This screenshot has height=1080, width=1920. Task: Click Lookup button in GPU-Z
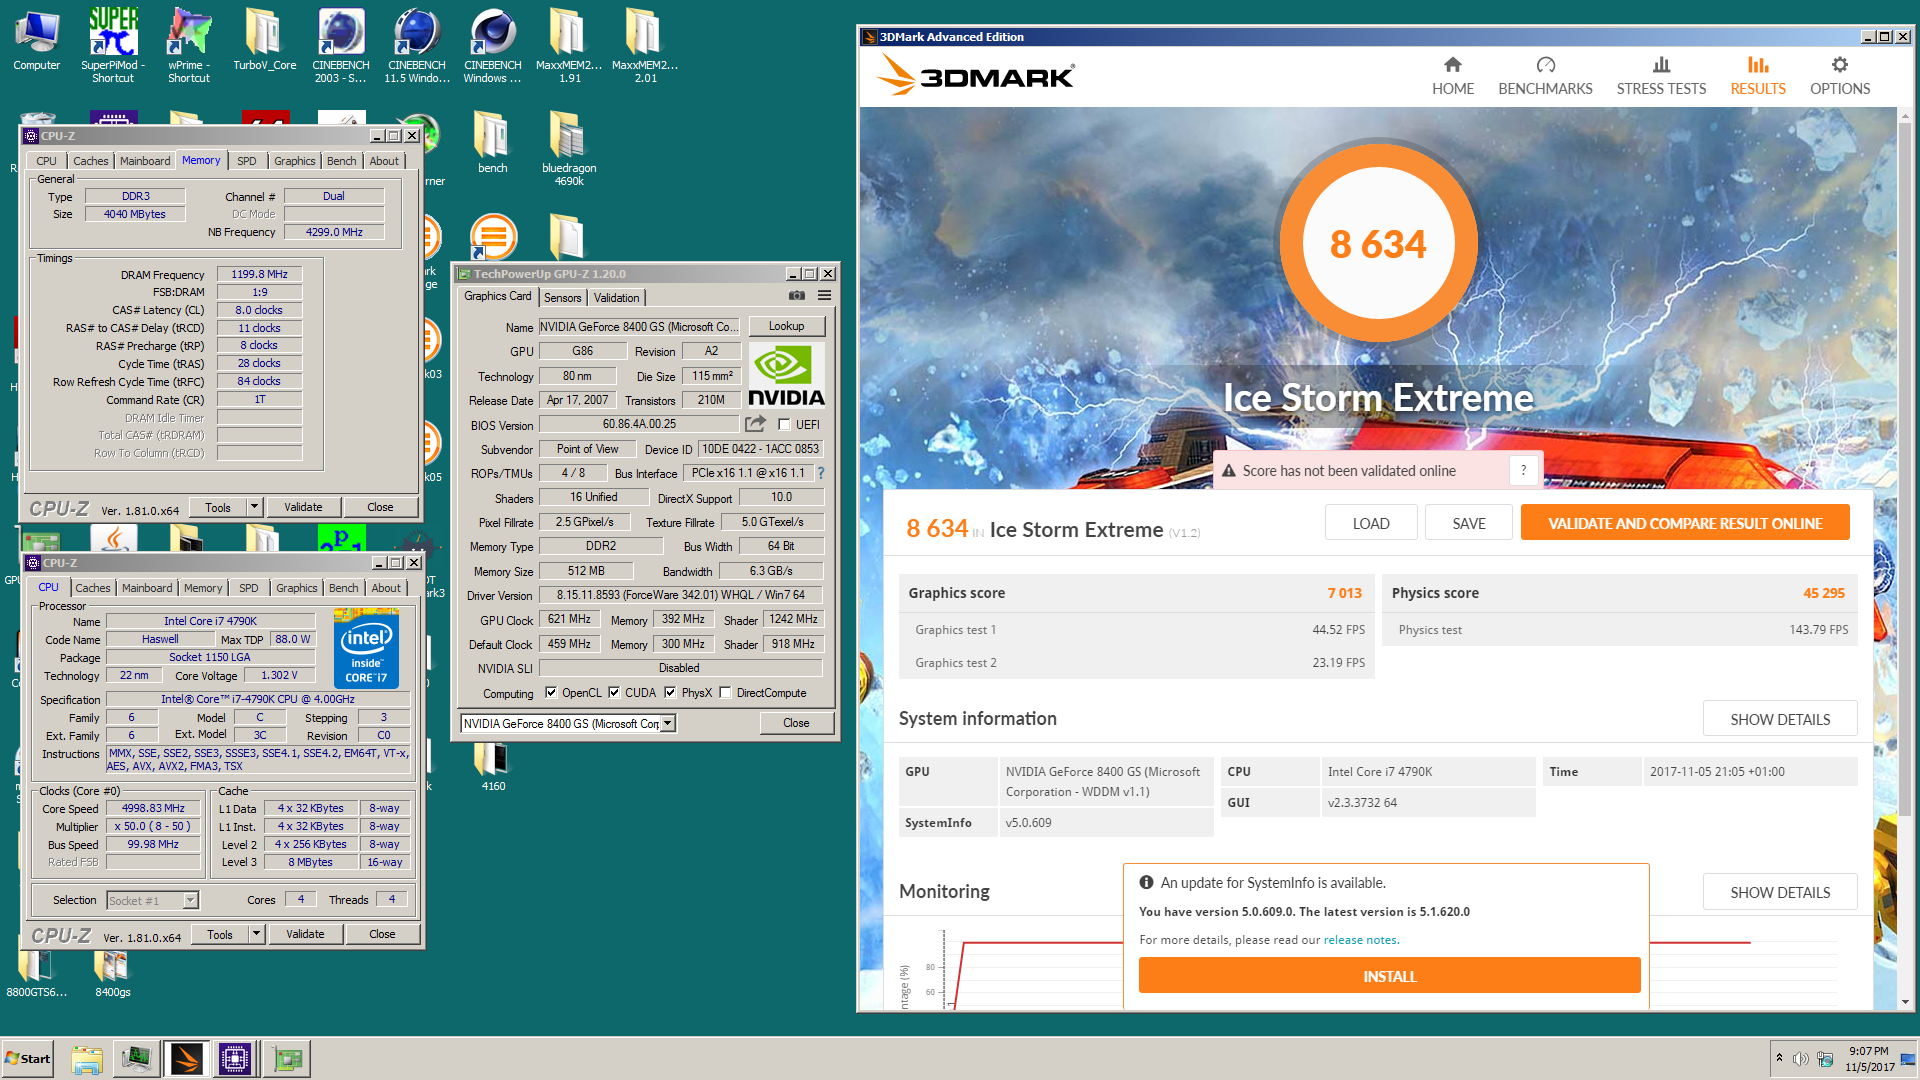tap(786, 326)
